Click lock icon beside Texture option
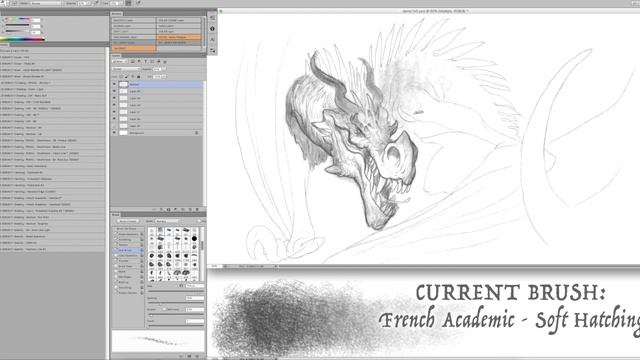Image resolution: width=640 pixels, height=360 pixels. (x=142, y=245)
